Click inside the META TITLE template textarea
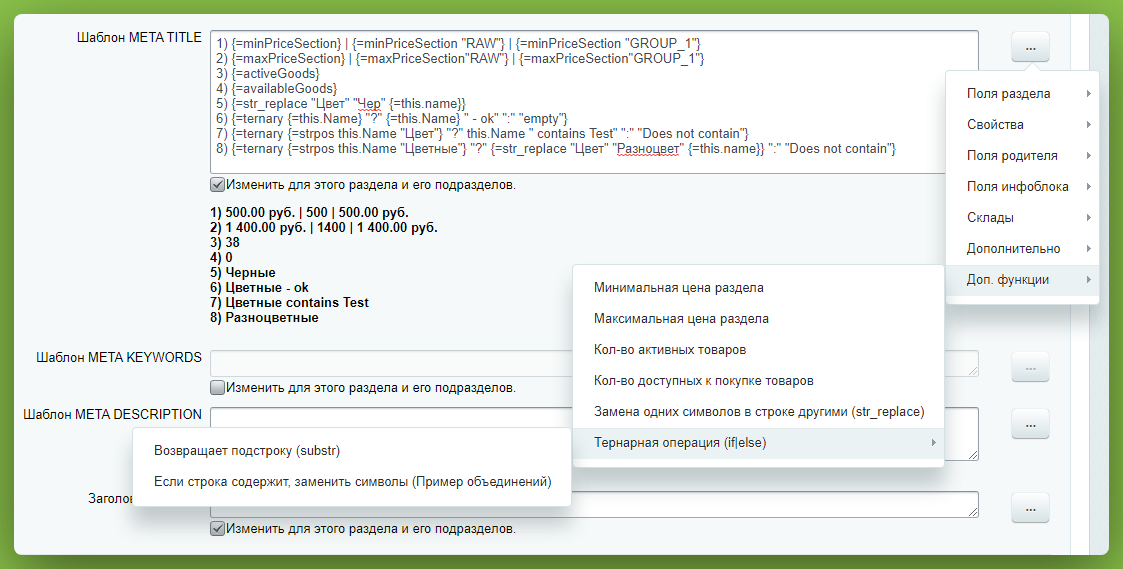 [594, 102]
